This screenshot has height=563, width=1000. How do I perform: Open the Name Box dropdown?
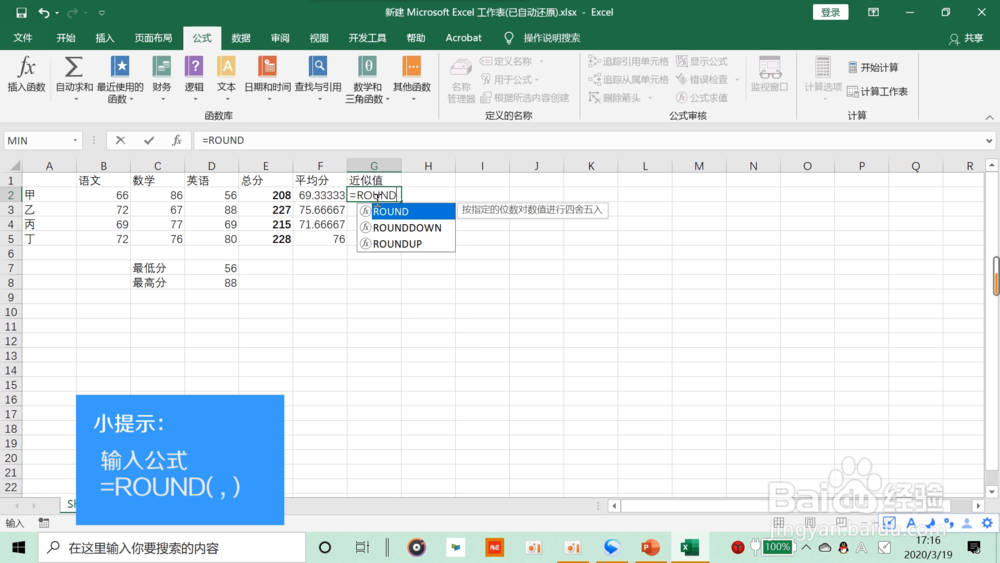(75, 140)
